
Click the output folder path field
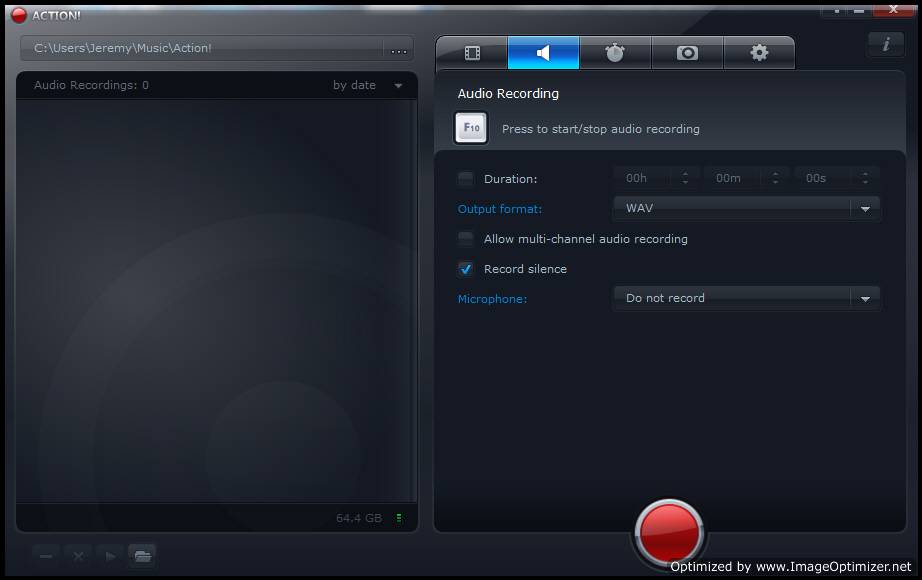[x=202, y=49]
